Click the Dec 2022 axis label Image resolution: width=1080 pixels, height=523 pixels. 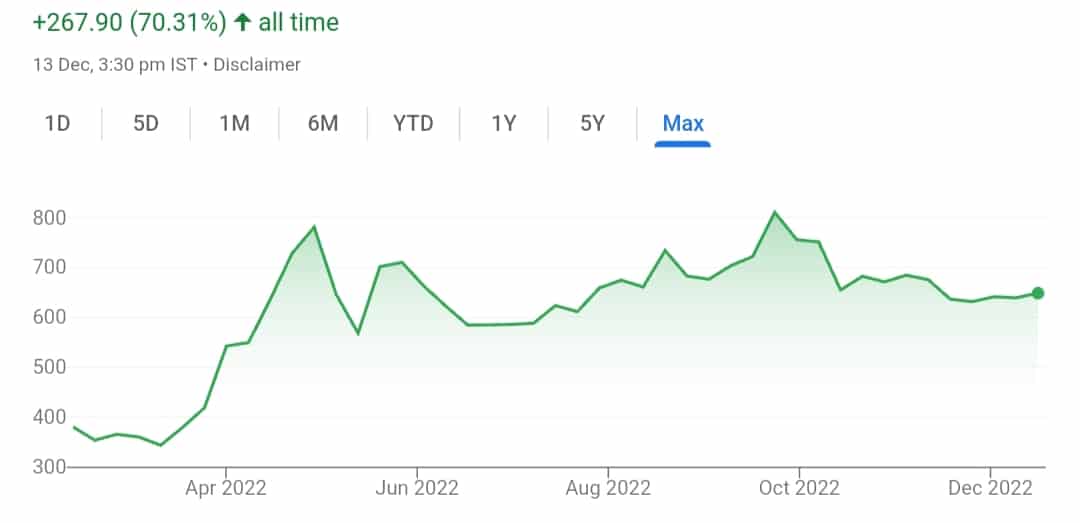click(x=989, y=488)
